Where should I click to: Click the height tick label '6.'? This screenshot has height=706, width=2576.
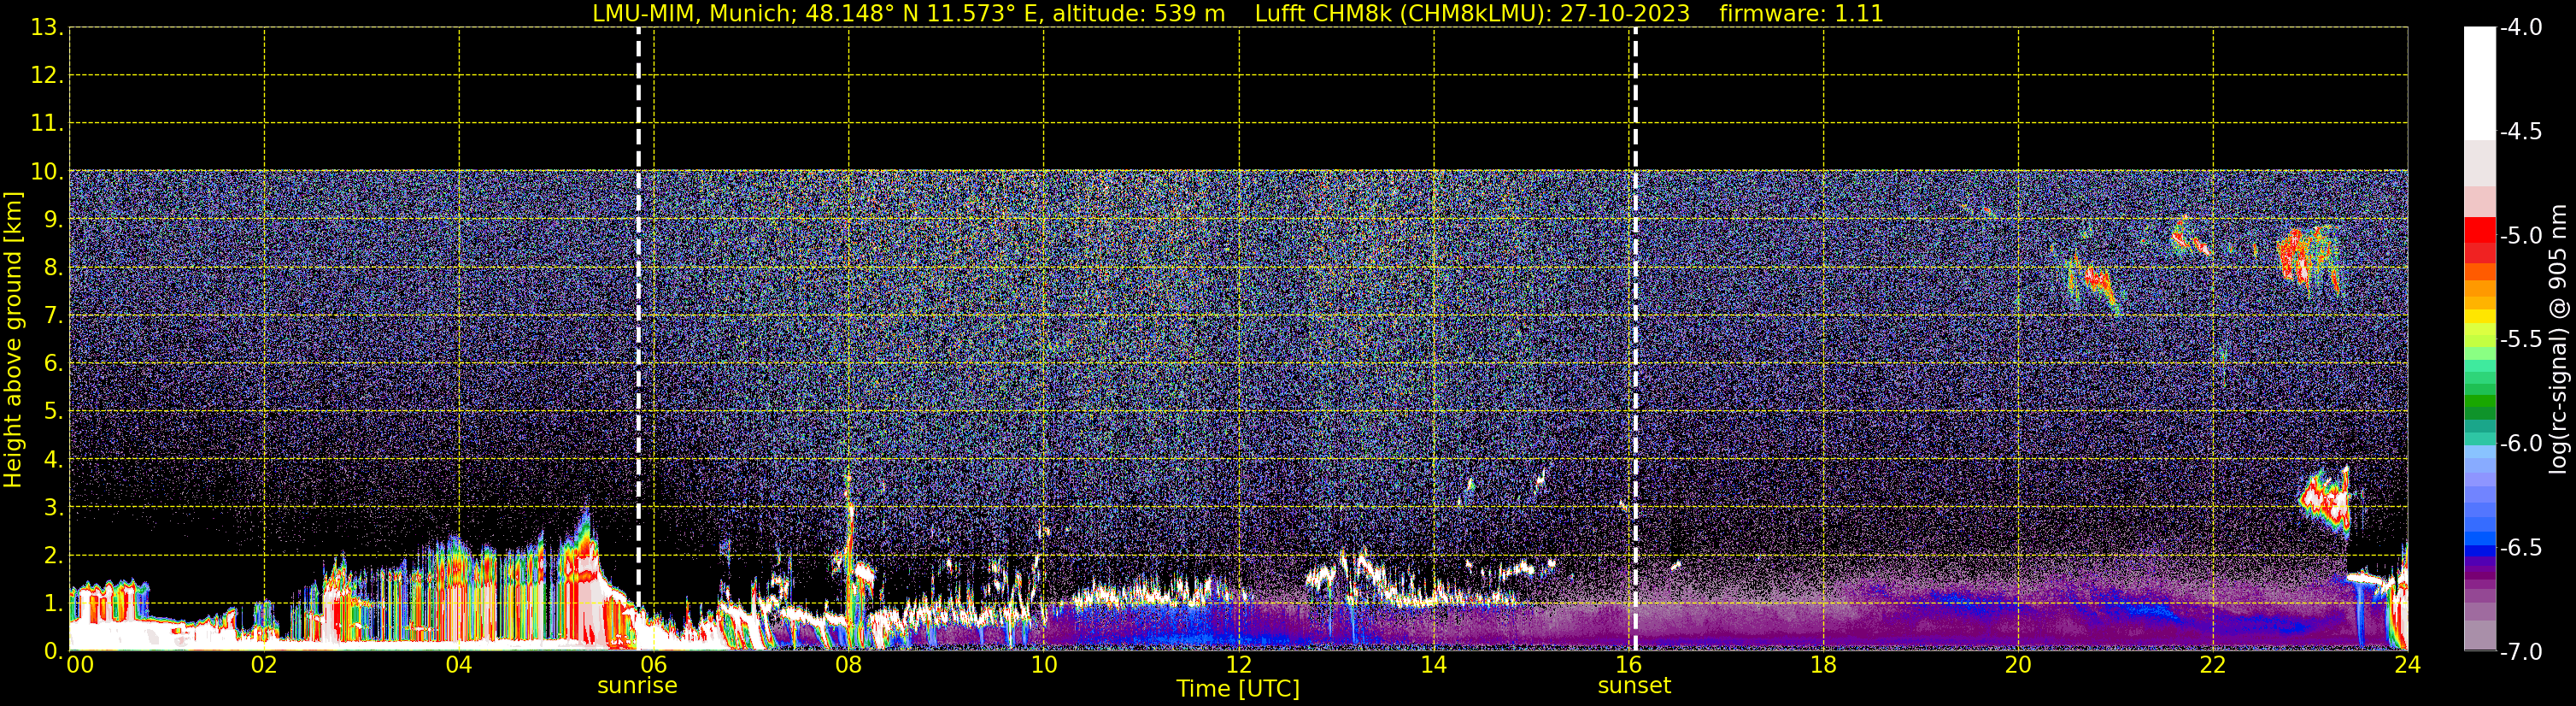click(x=54, y=364)
